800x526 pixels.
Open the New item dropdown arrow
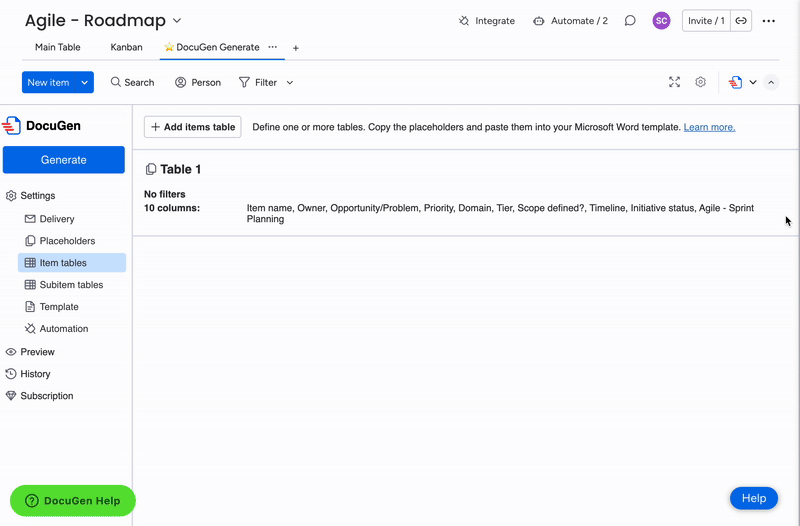point(85,83)
